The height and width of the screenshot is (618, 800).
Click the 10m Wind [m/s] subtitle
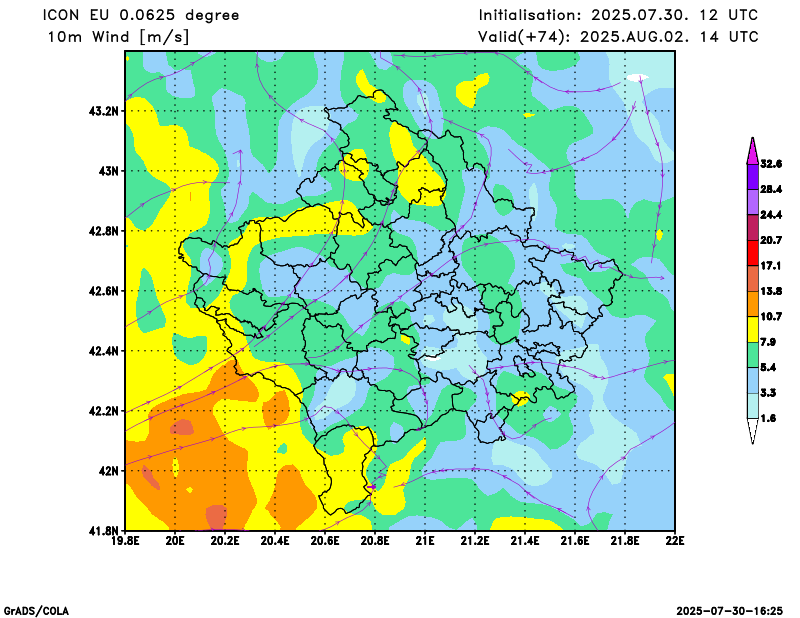[118, 37]
